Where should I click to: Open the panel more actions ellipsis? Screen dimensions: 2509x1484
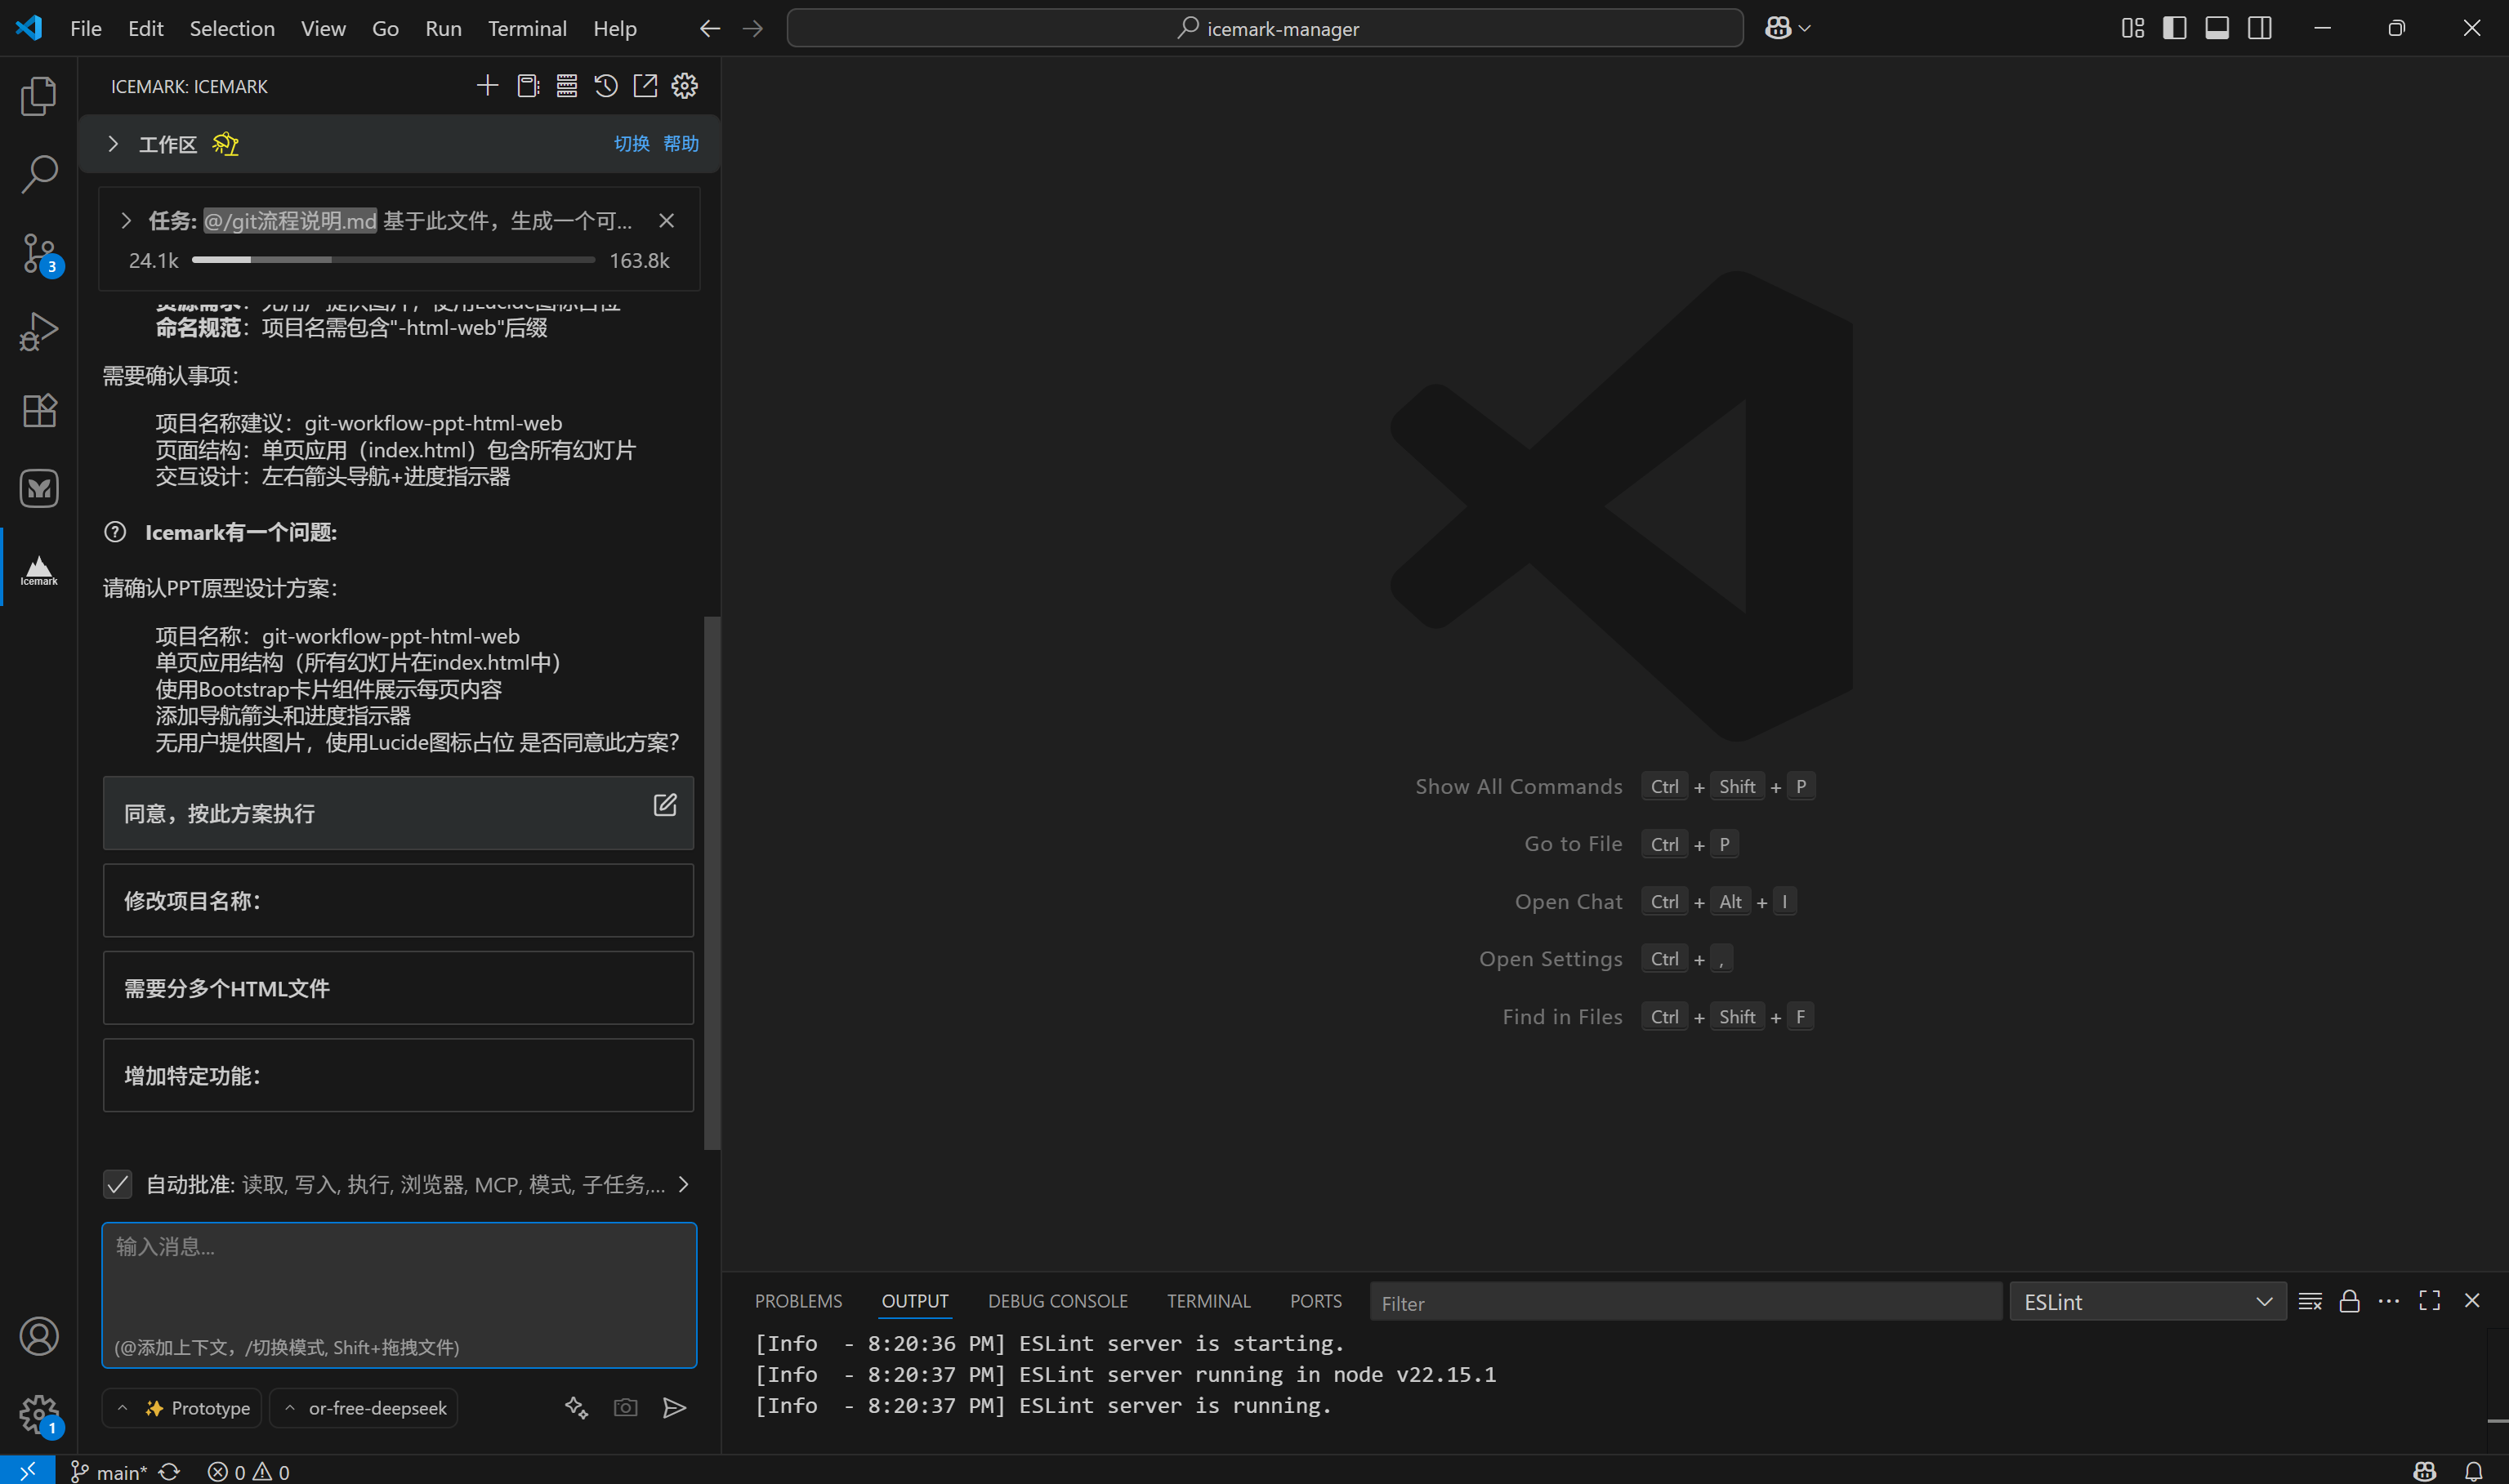click(x=2388, y=1300)
